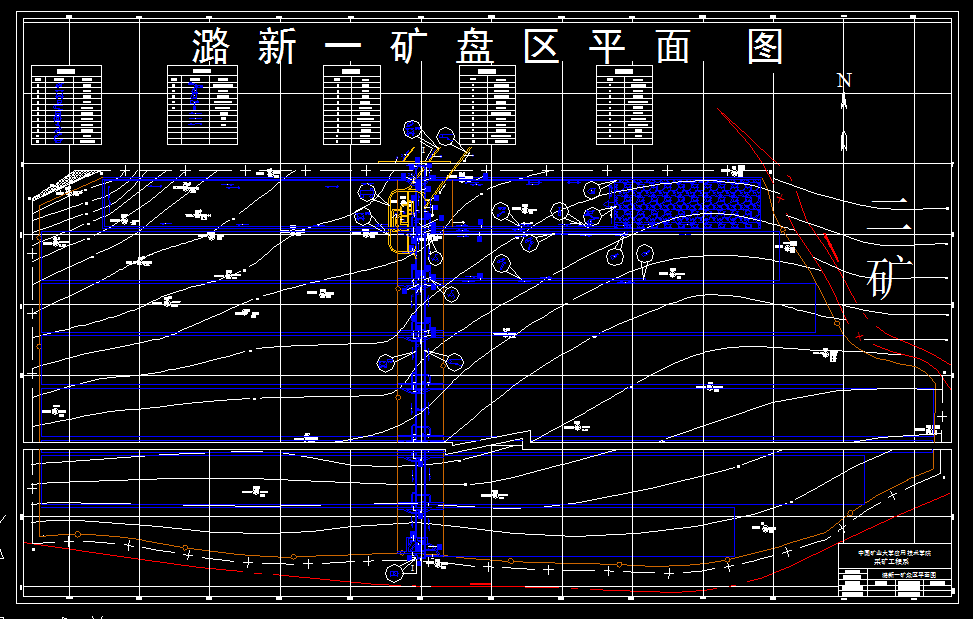Select the large title character 盘
This screenshot has height=619, width=973.
pos(475,47)
